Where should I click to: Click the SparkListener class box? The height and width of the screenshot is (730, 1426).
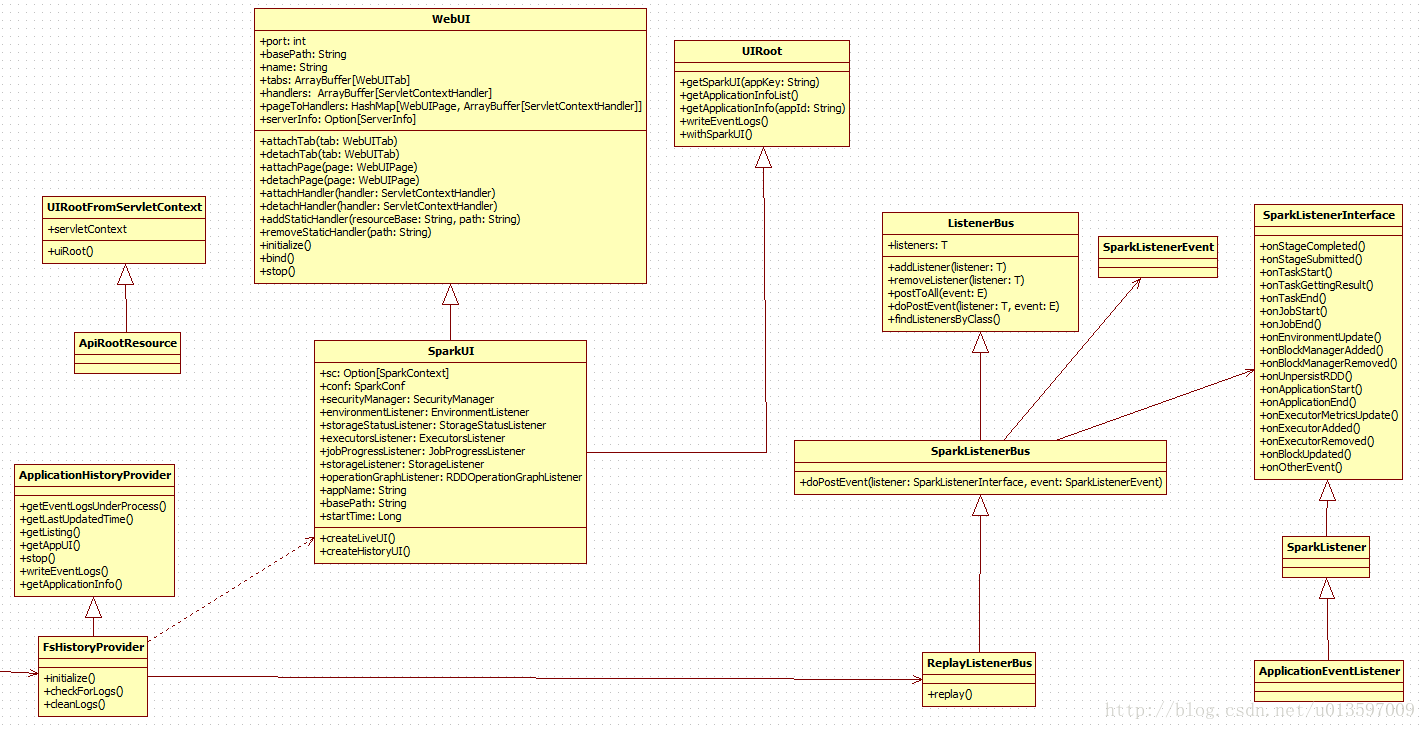click(x=1326, y=557)
